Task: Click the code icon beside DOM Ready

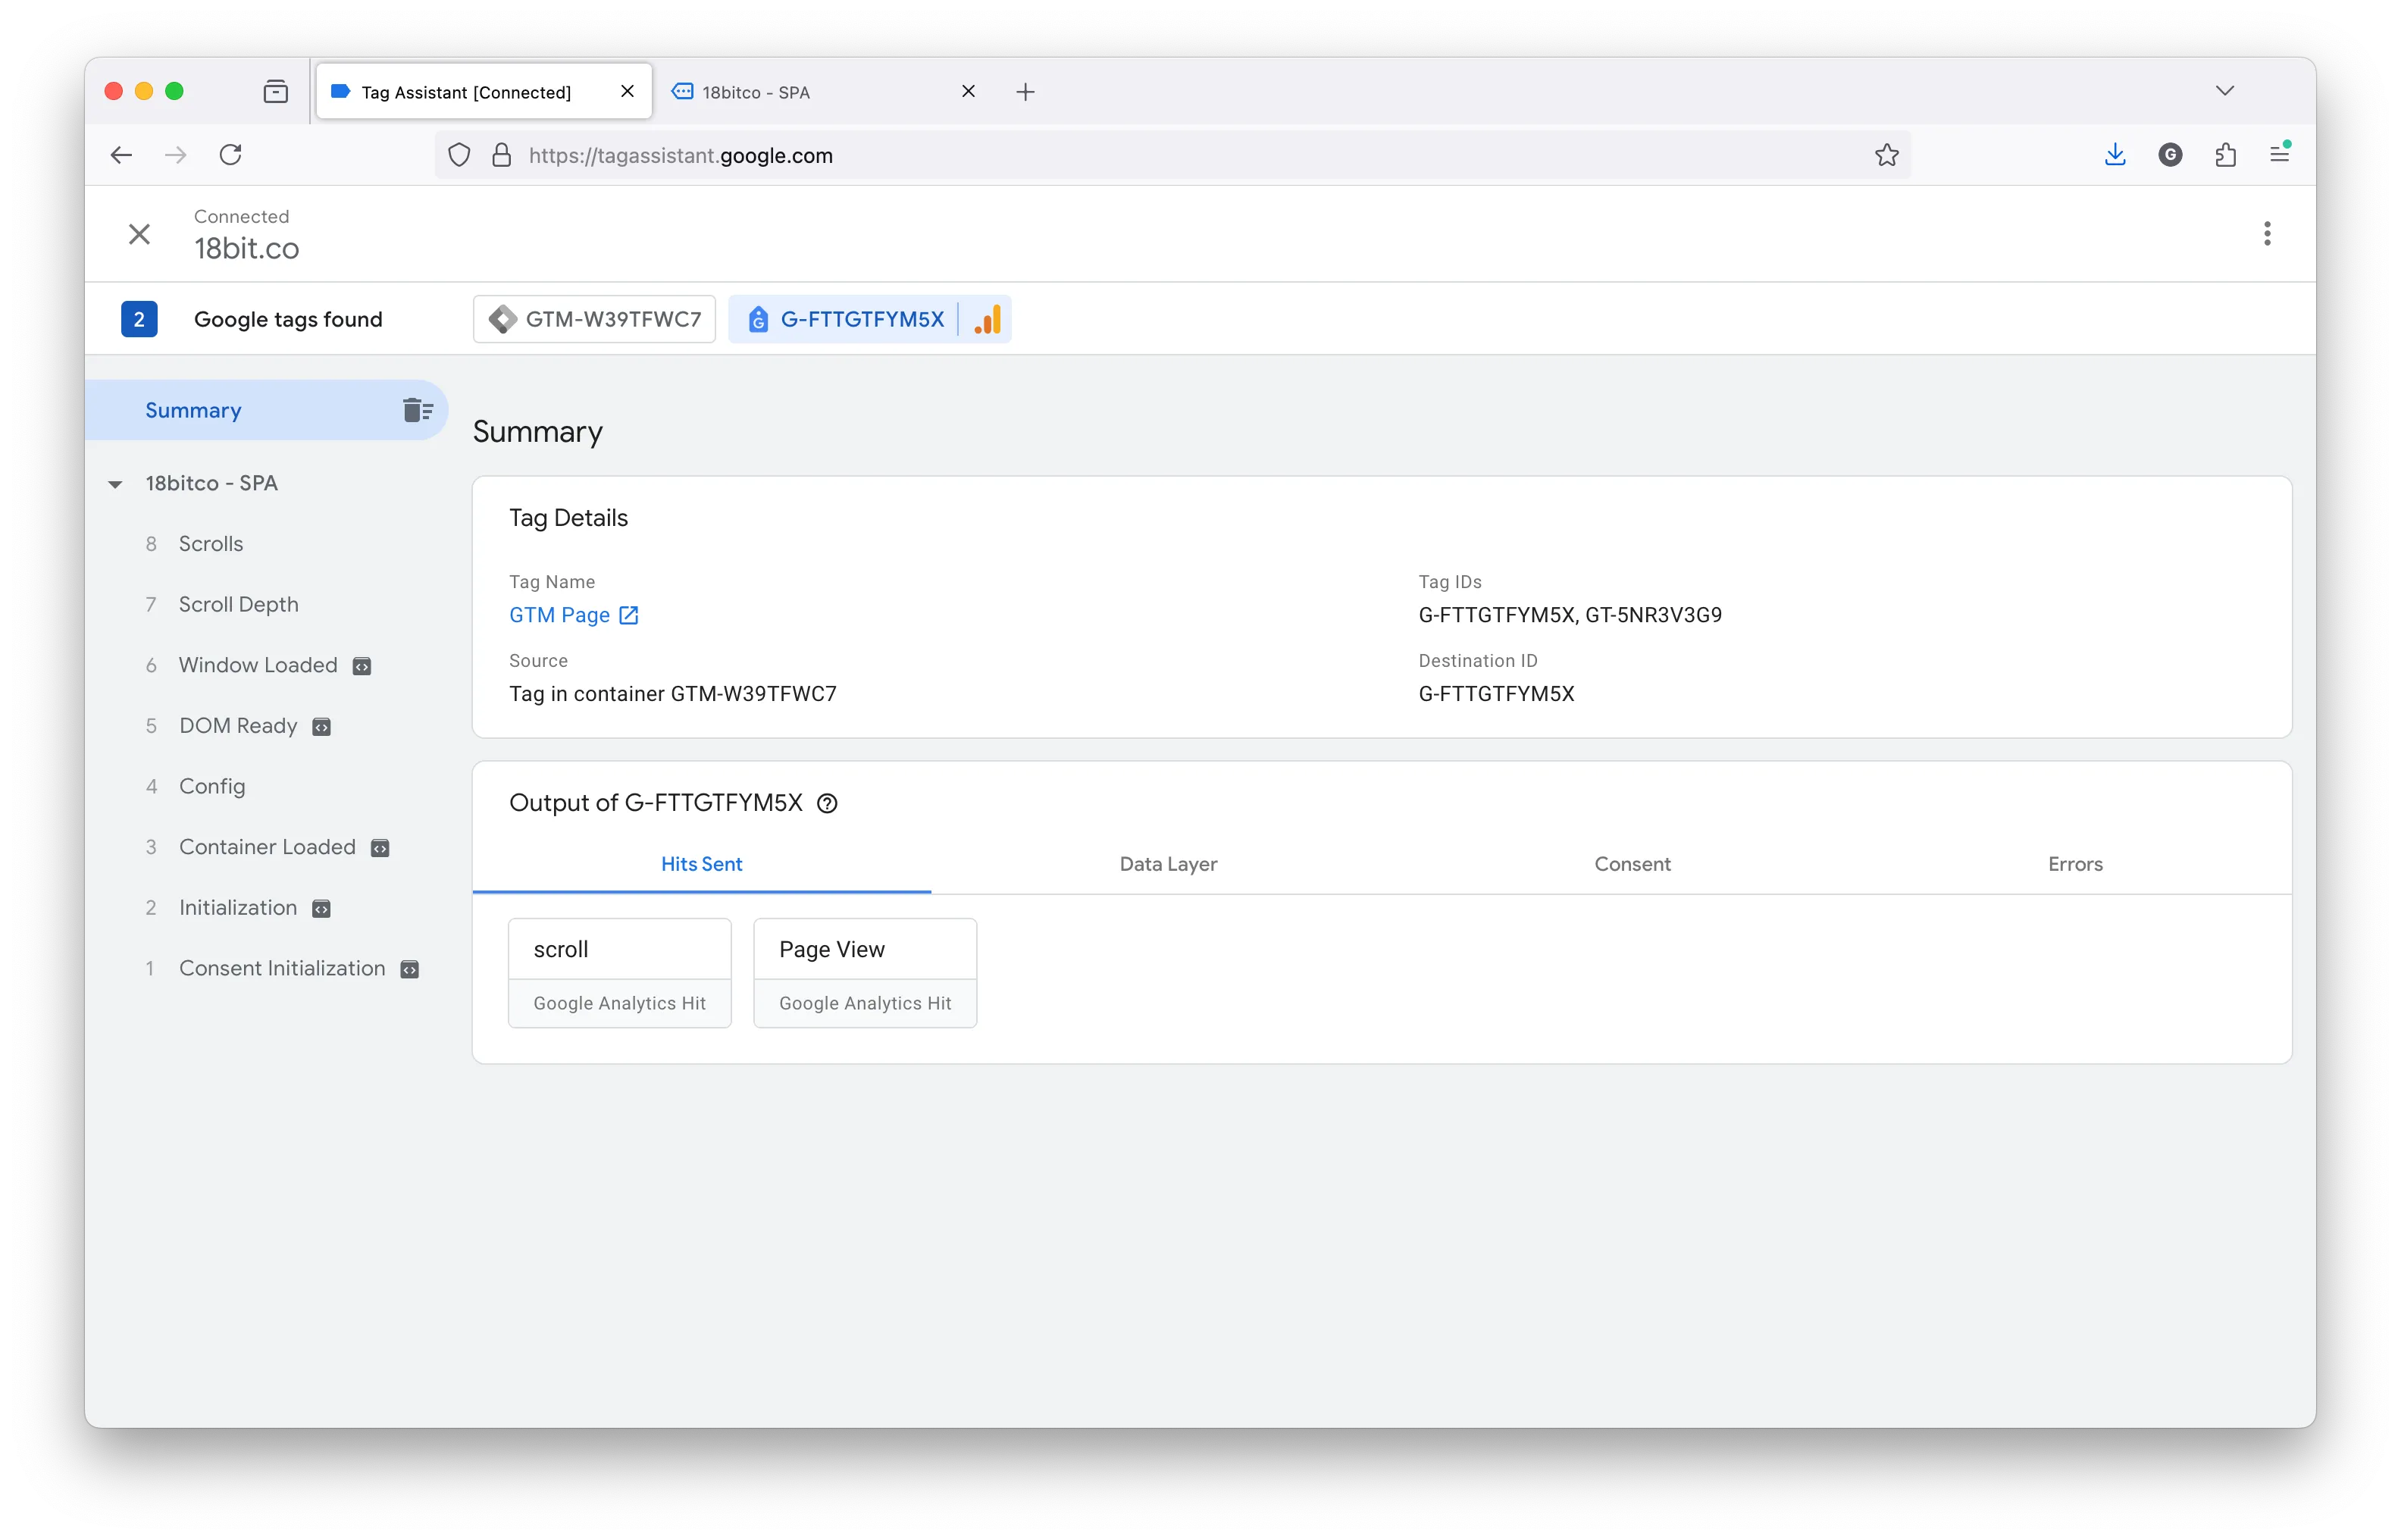Action: [322, 727]
